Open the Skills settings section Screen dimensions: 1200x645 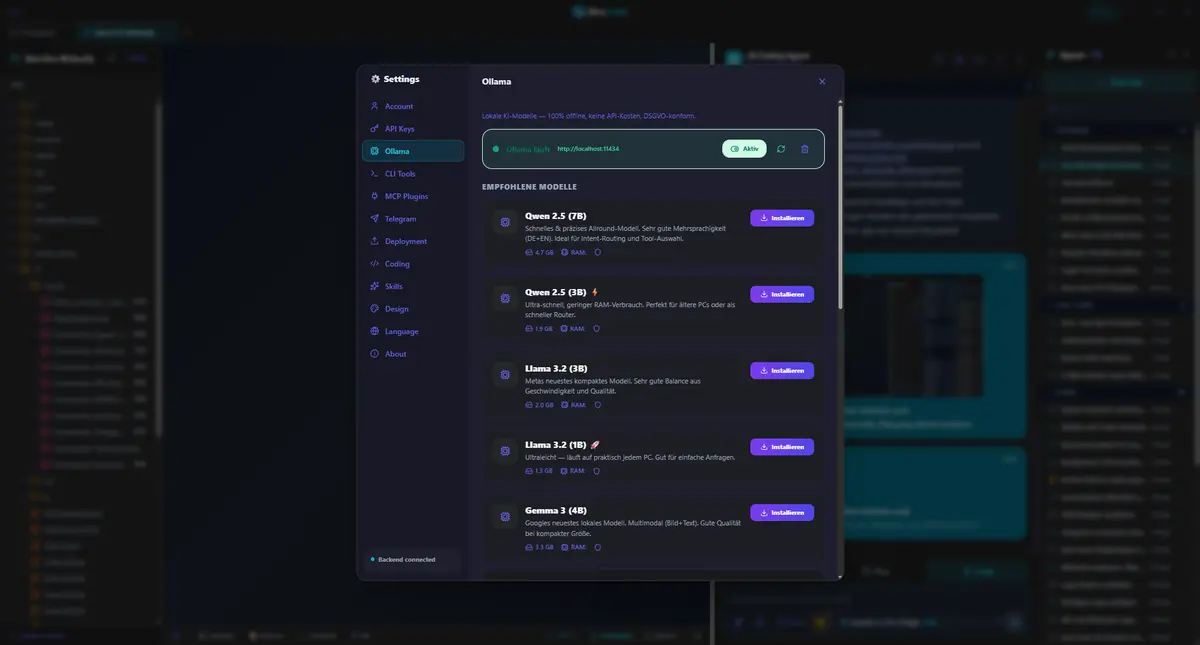tap(412, 286)
